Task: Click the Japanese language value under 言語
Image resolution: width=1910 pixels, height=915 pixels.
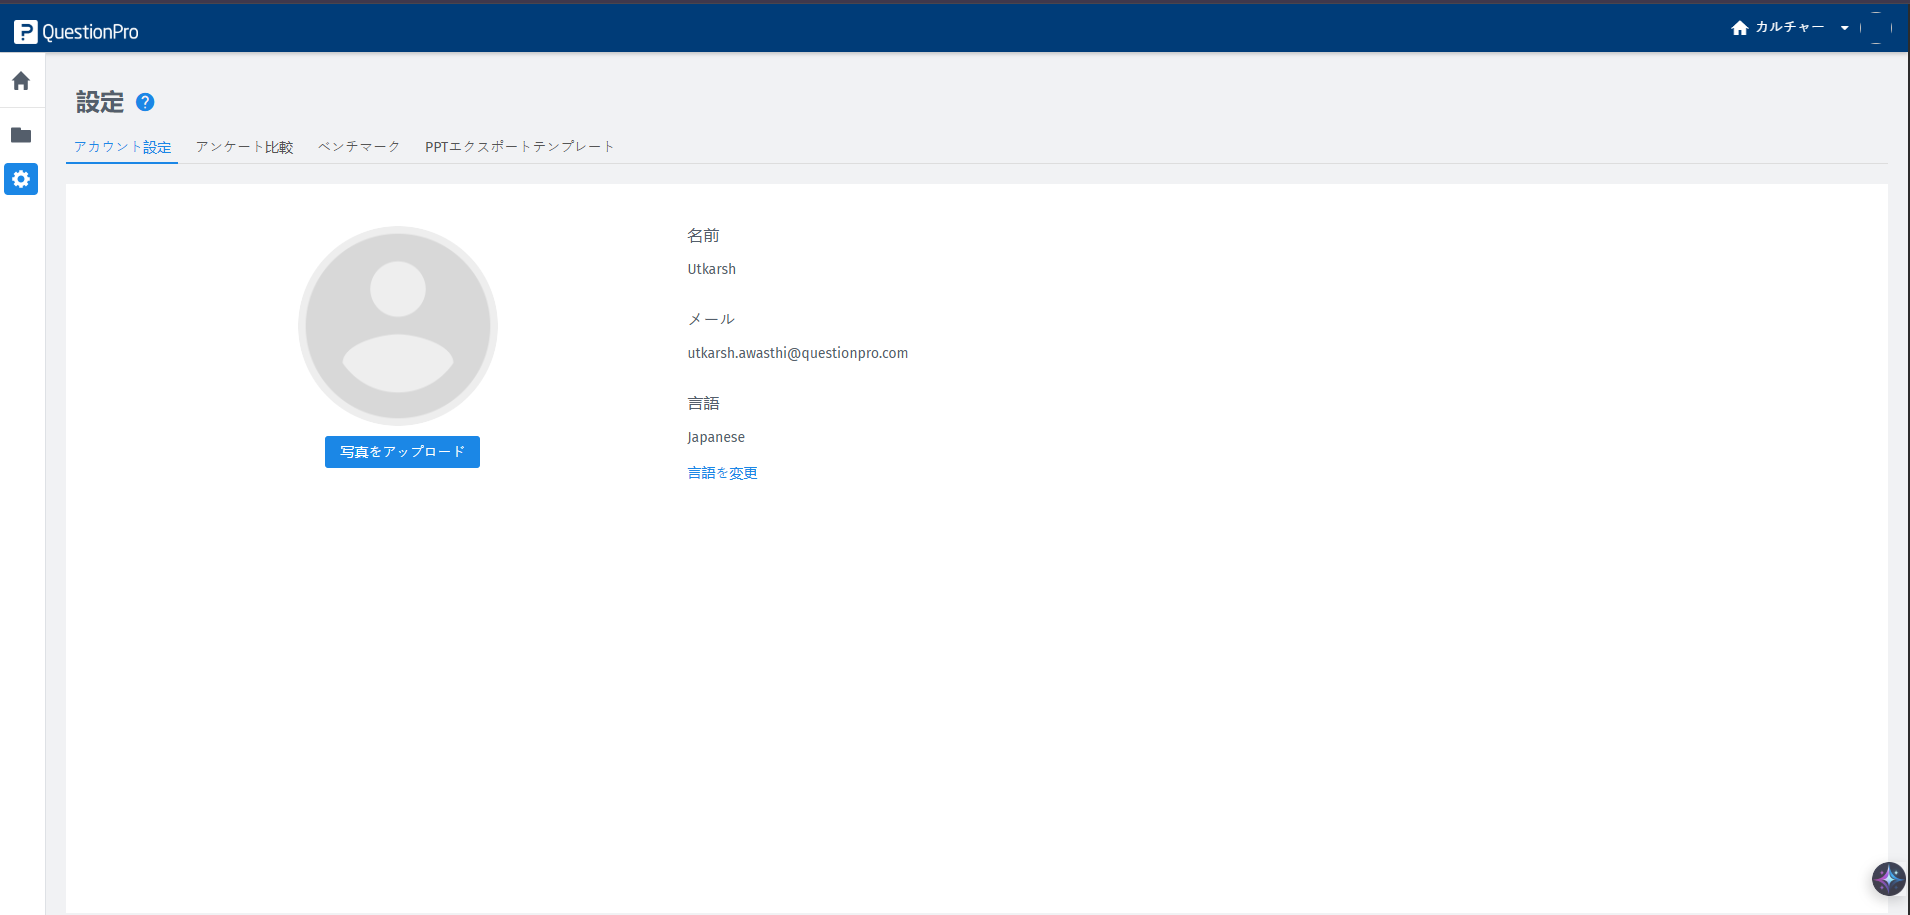Action: 715,437
